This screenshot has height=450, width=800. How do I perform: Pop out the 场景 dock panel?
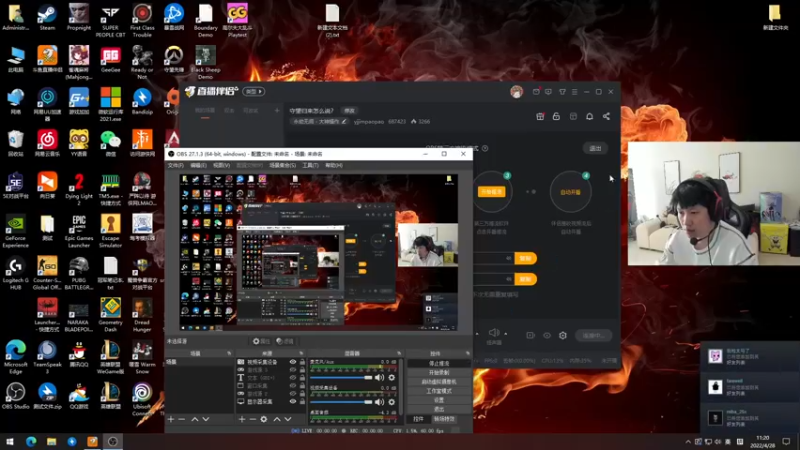tap(229, 353)
